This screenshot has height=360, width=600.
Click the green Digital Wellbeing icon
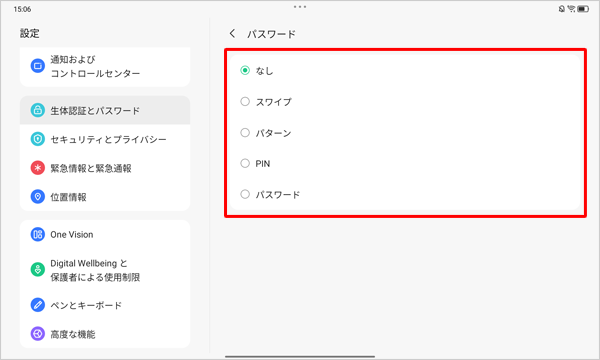point(38,270)
